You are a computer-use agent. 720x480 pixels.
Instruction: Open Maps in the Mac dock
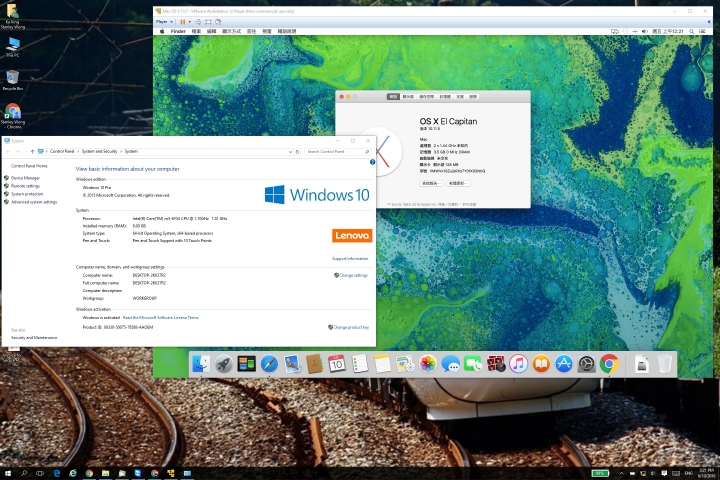click(405, 364)
